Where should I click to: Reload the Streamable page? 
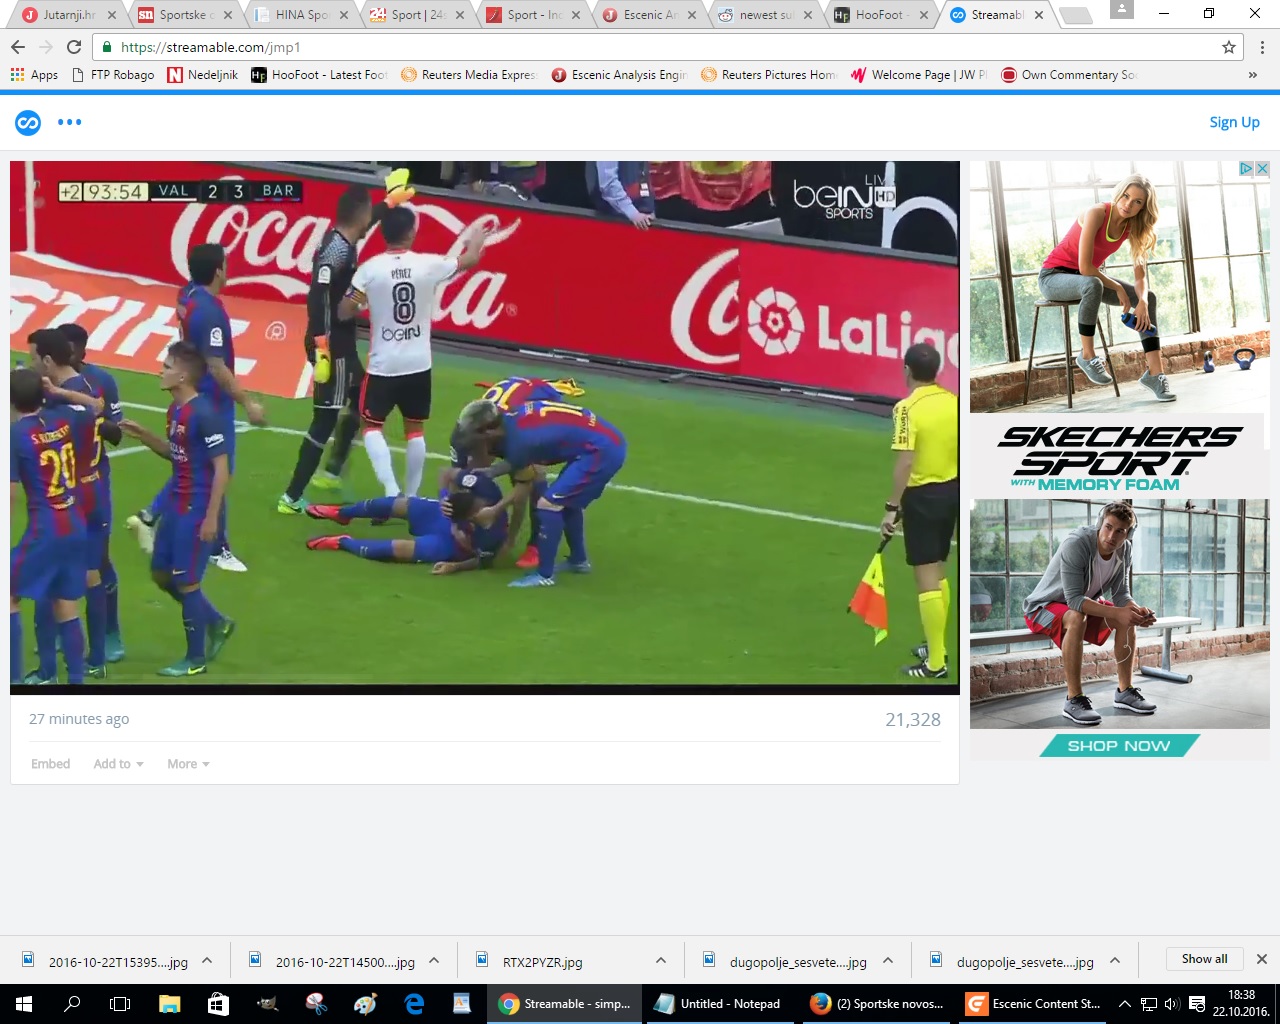[74, 46]
